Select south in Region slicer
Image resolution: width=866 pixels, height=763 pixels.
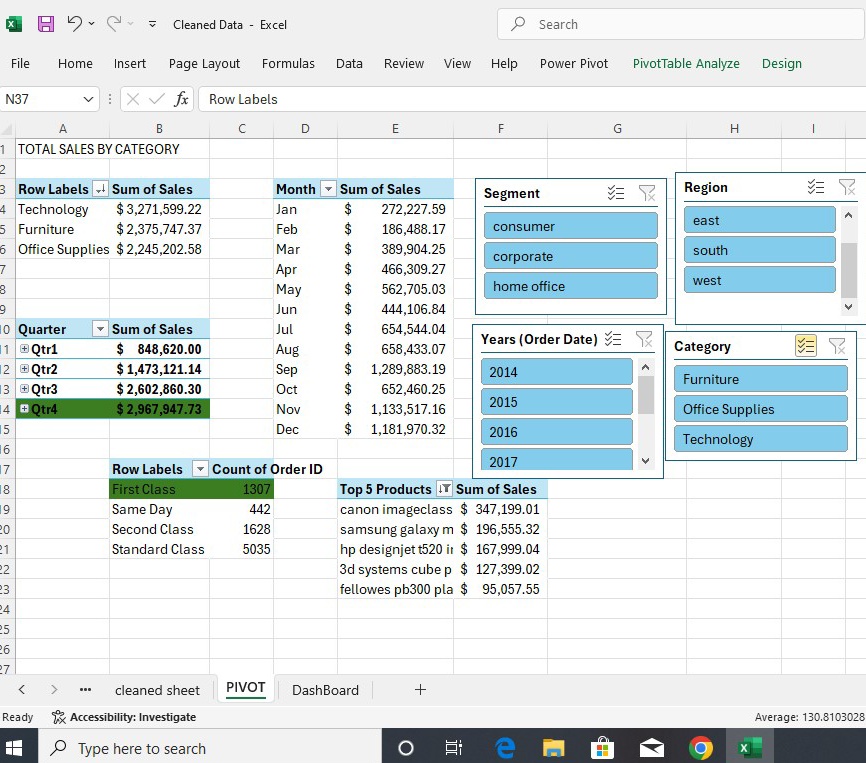759,250
